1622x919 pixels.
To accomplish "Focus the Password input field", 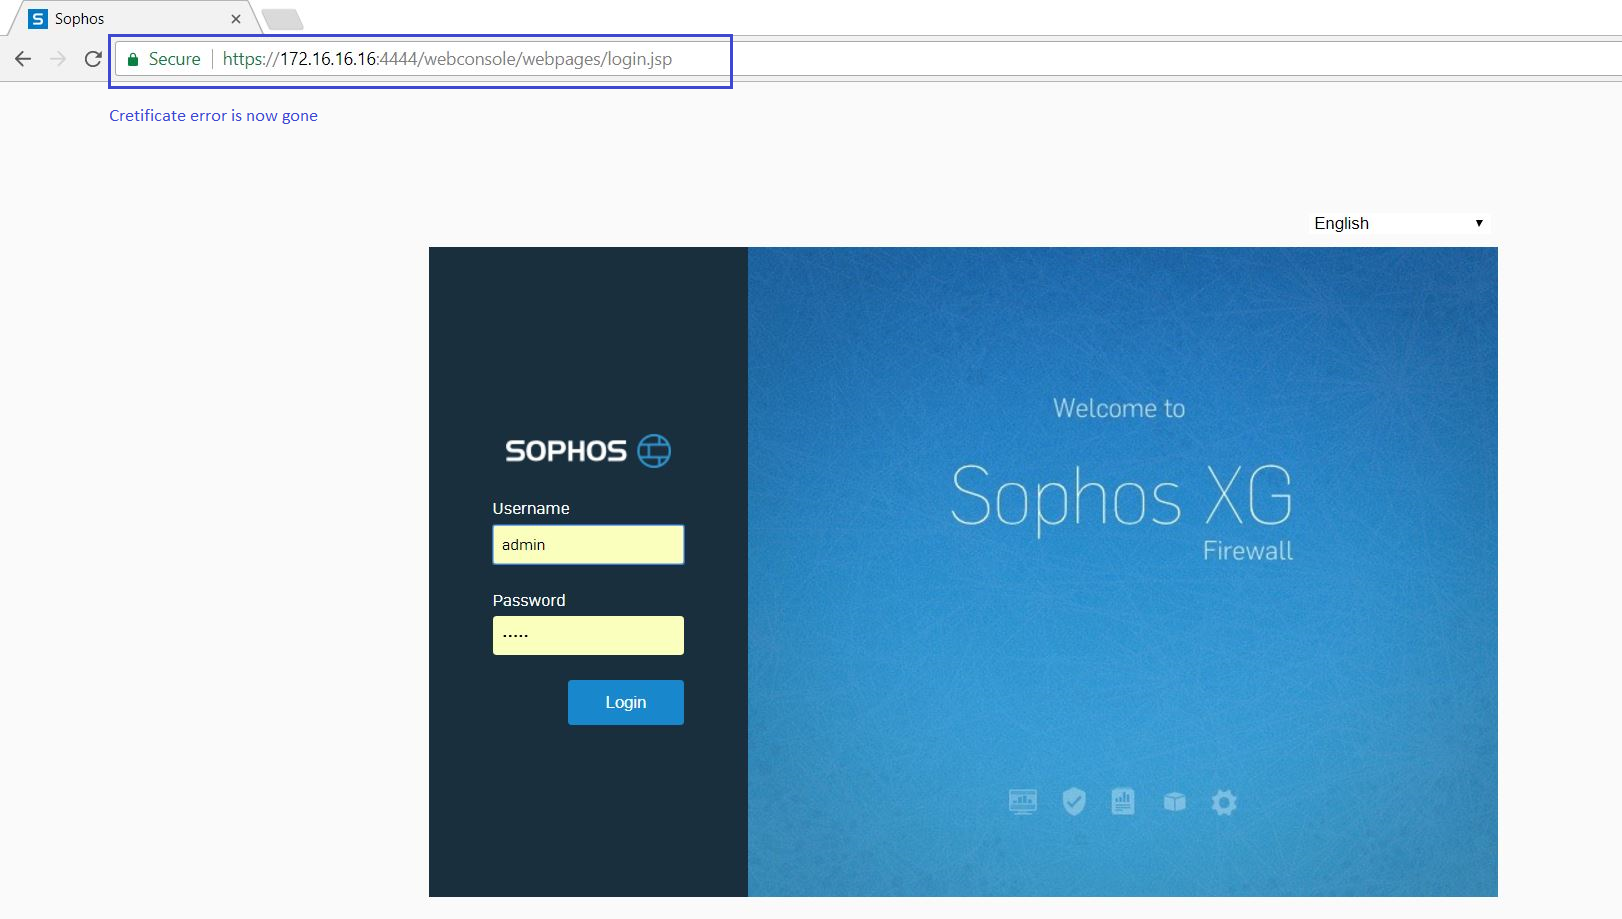I will 588,636.
